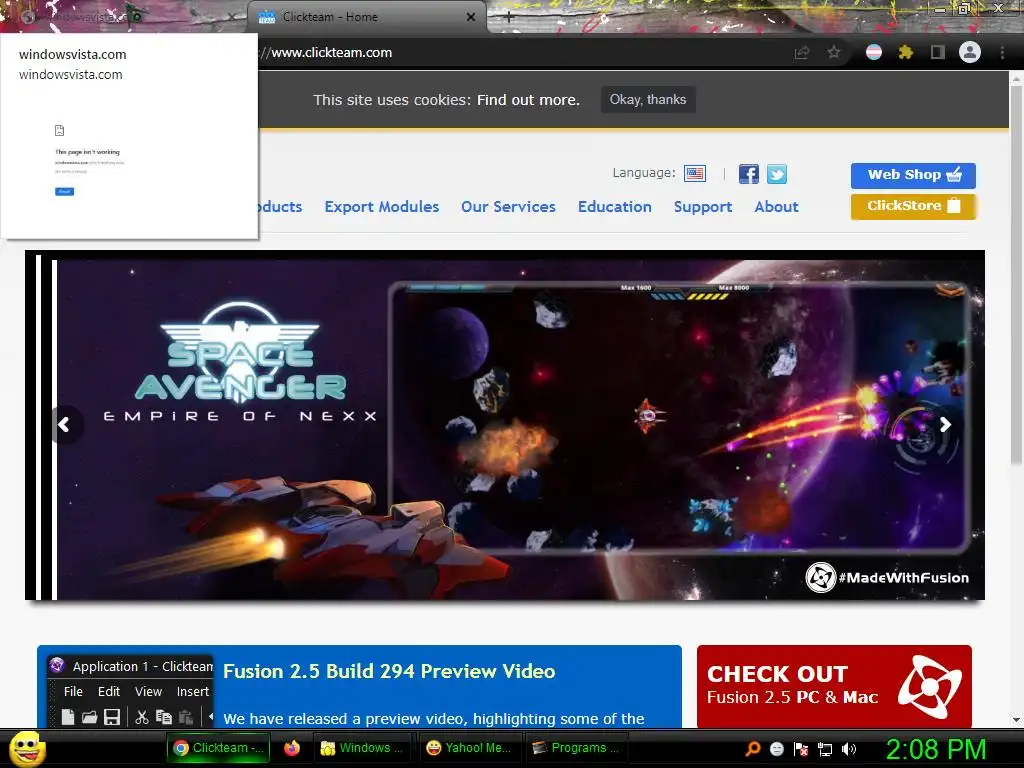Viewport: 1024px width, 768px height.
Task: Open Clickteam's Facebook page icon
Action: tap(748, 174)
